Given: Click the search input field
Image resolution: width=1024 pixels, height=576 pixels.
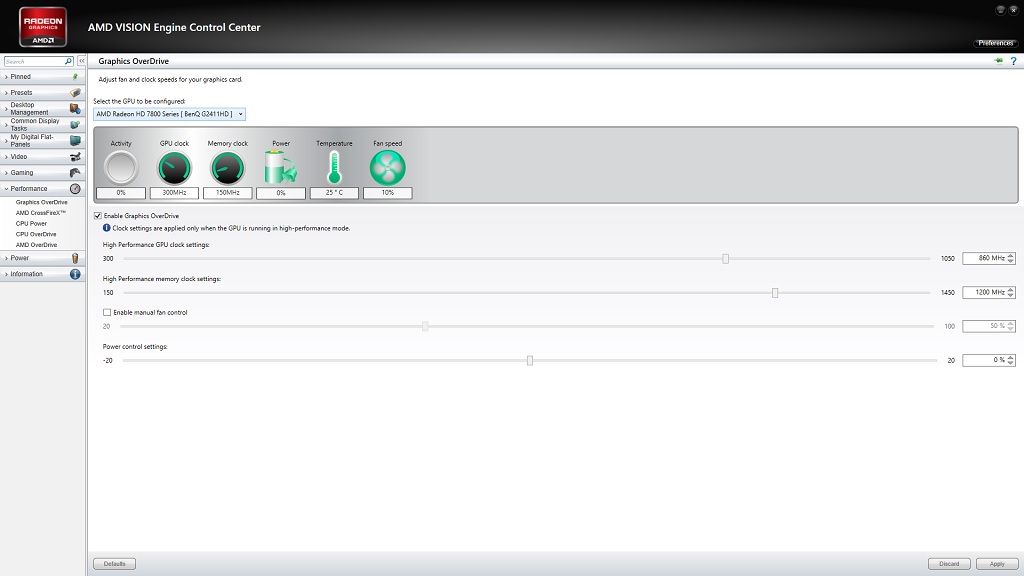Looking at the screenshot, I should [34, 61].
